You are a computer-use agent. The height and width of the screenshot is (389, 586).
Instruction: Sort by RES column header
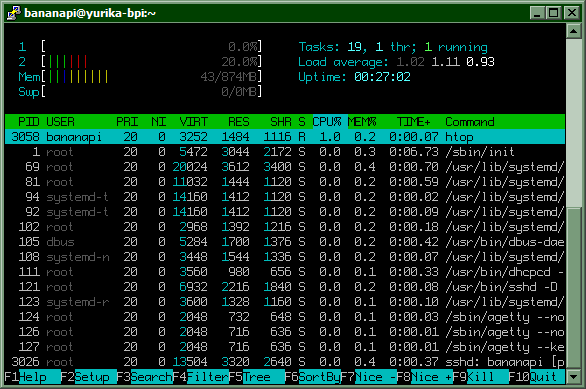(238, 122)
